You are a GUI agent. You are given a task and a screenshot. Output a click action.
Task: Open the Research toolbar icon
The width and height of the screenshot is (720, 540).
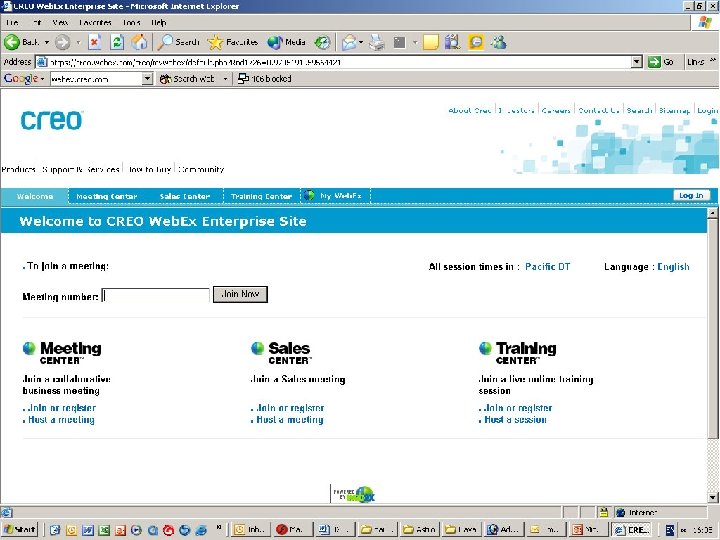coord(452,43)
